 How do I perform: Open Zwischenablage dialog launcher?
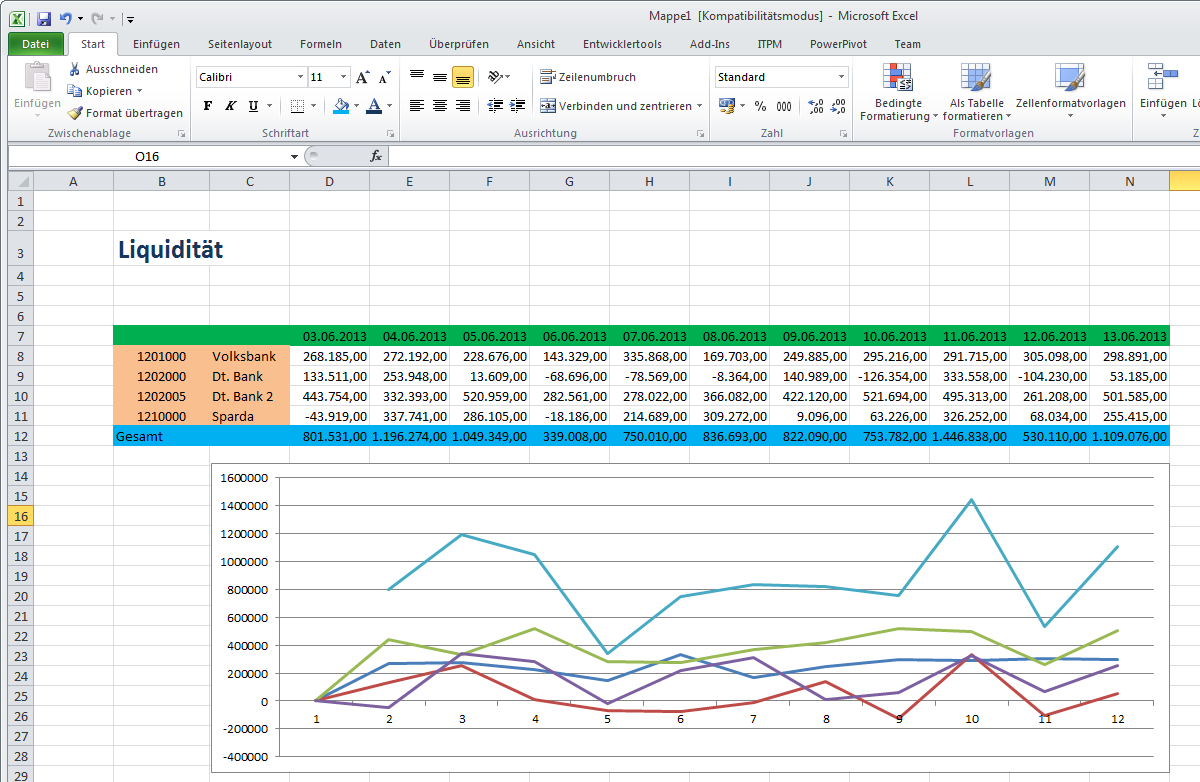[x=182, y=134]
